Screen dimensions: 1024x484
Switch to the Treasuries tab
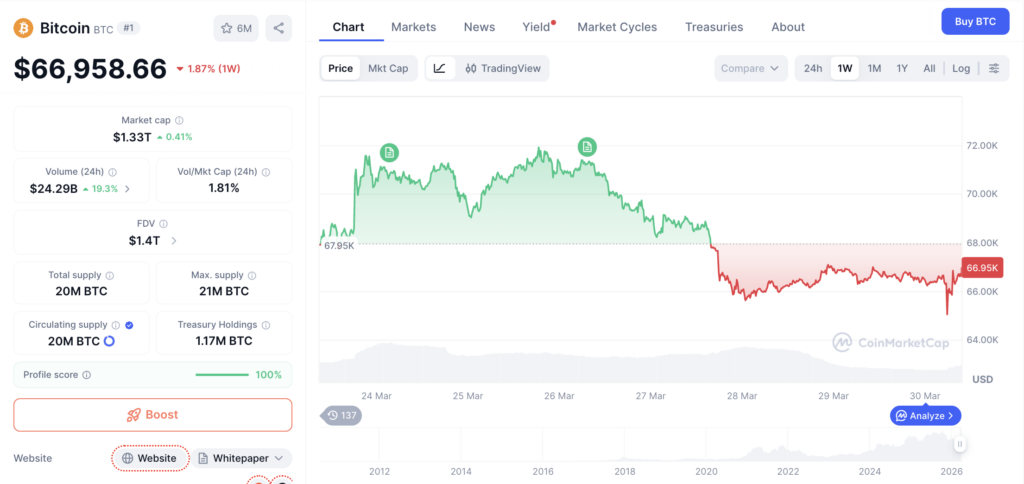pyautogui.click(x=714, y=27)
